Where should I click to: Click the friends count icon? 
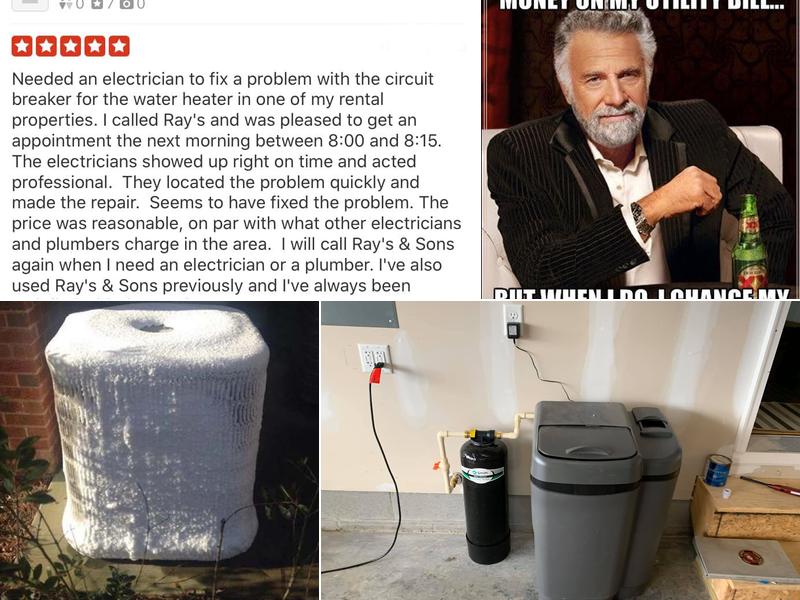64,5
